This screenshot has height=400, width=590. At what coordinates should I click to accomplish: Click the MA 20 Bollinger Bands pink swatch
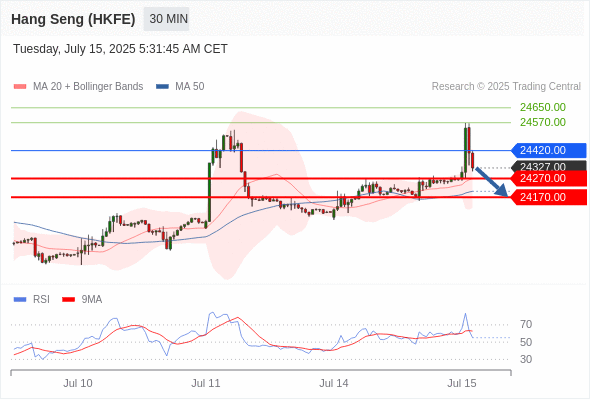click(20, 87)
